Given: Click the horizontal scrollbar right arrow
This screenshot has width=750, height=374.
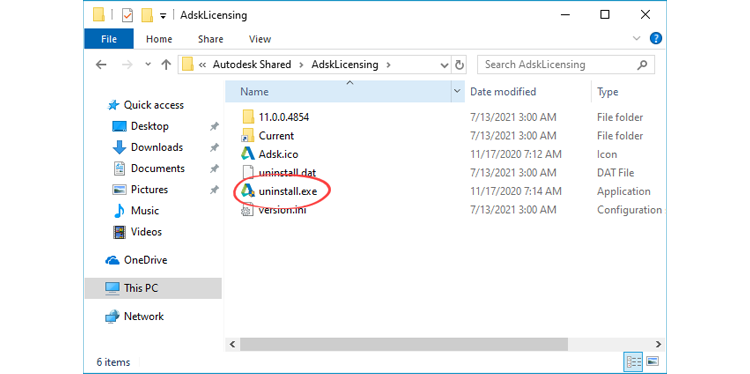Looking at the screenshot, I should [658, 344].
